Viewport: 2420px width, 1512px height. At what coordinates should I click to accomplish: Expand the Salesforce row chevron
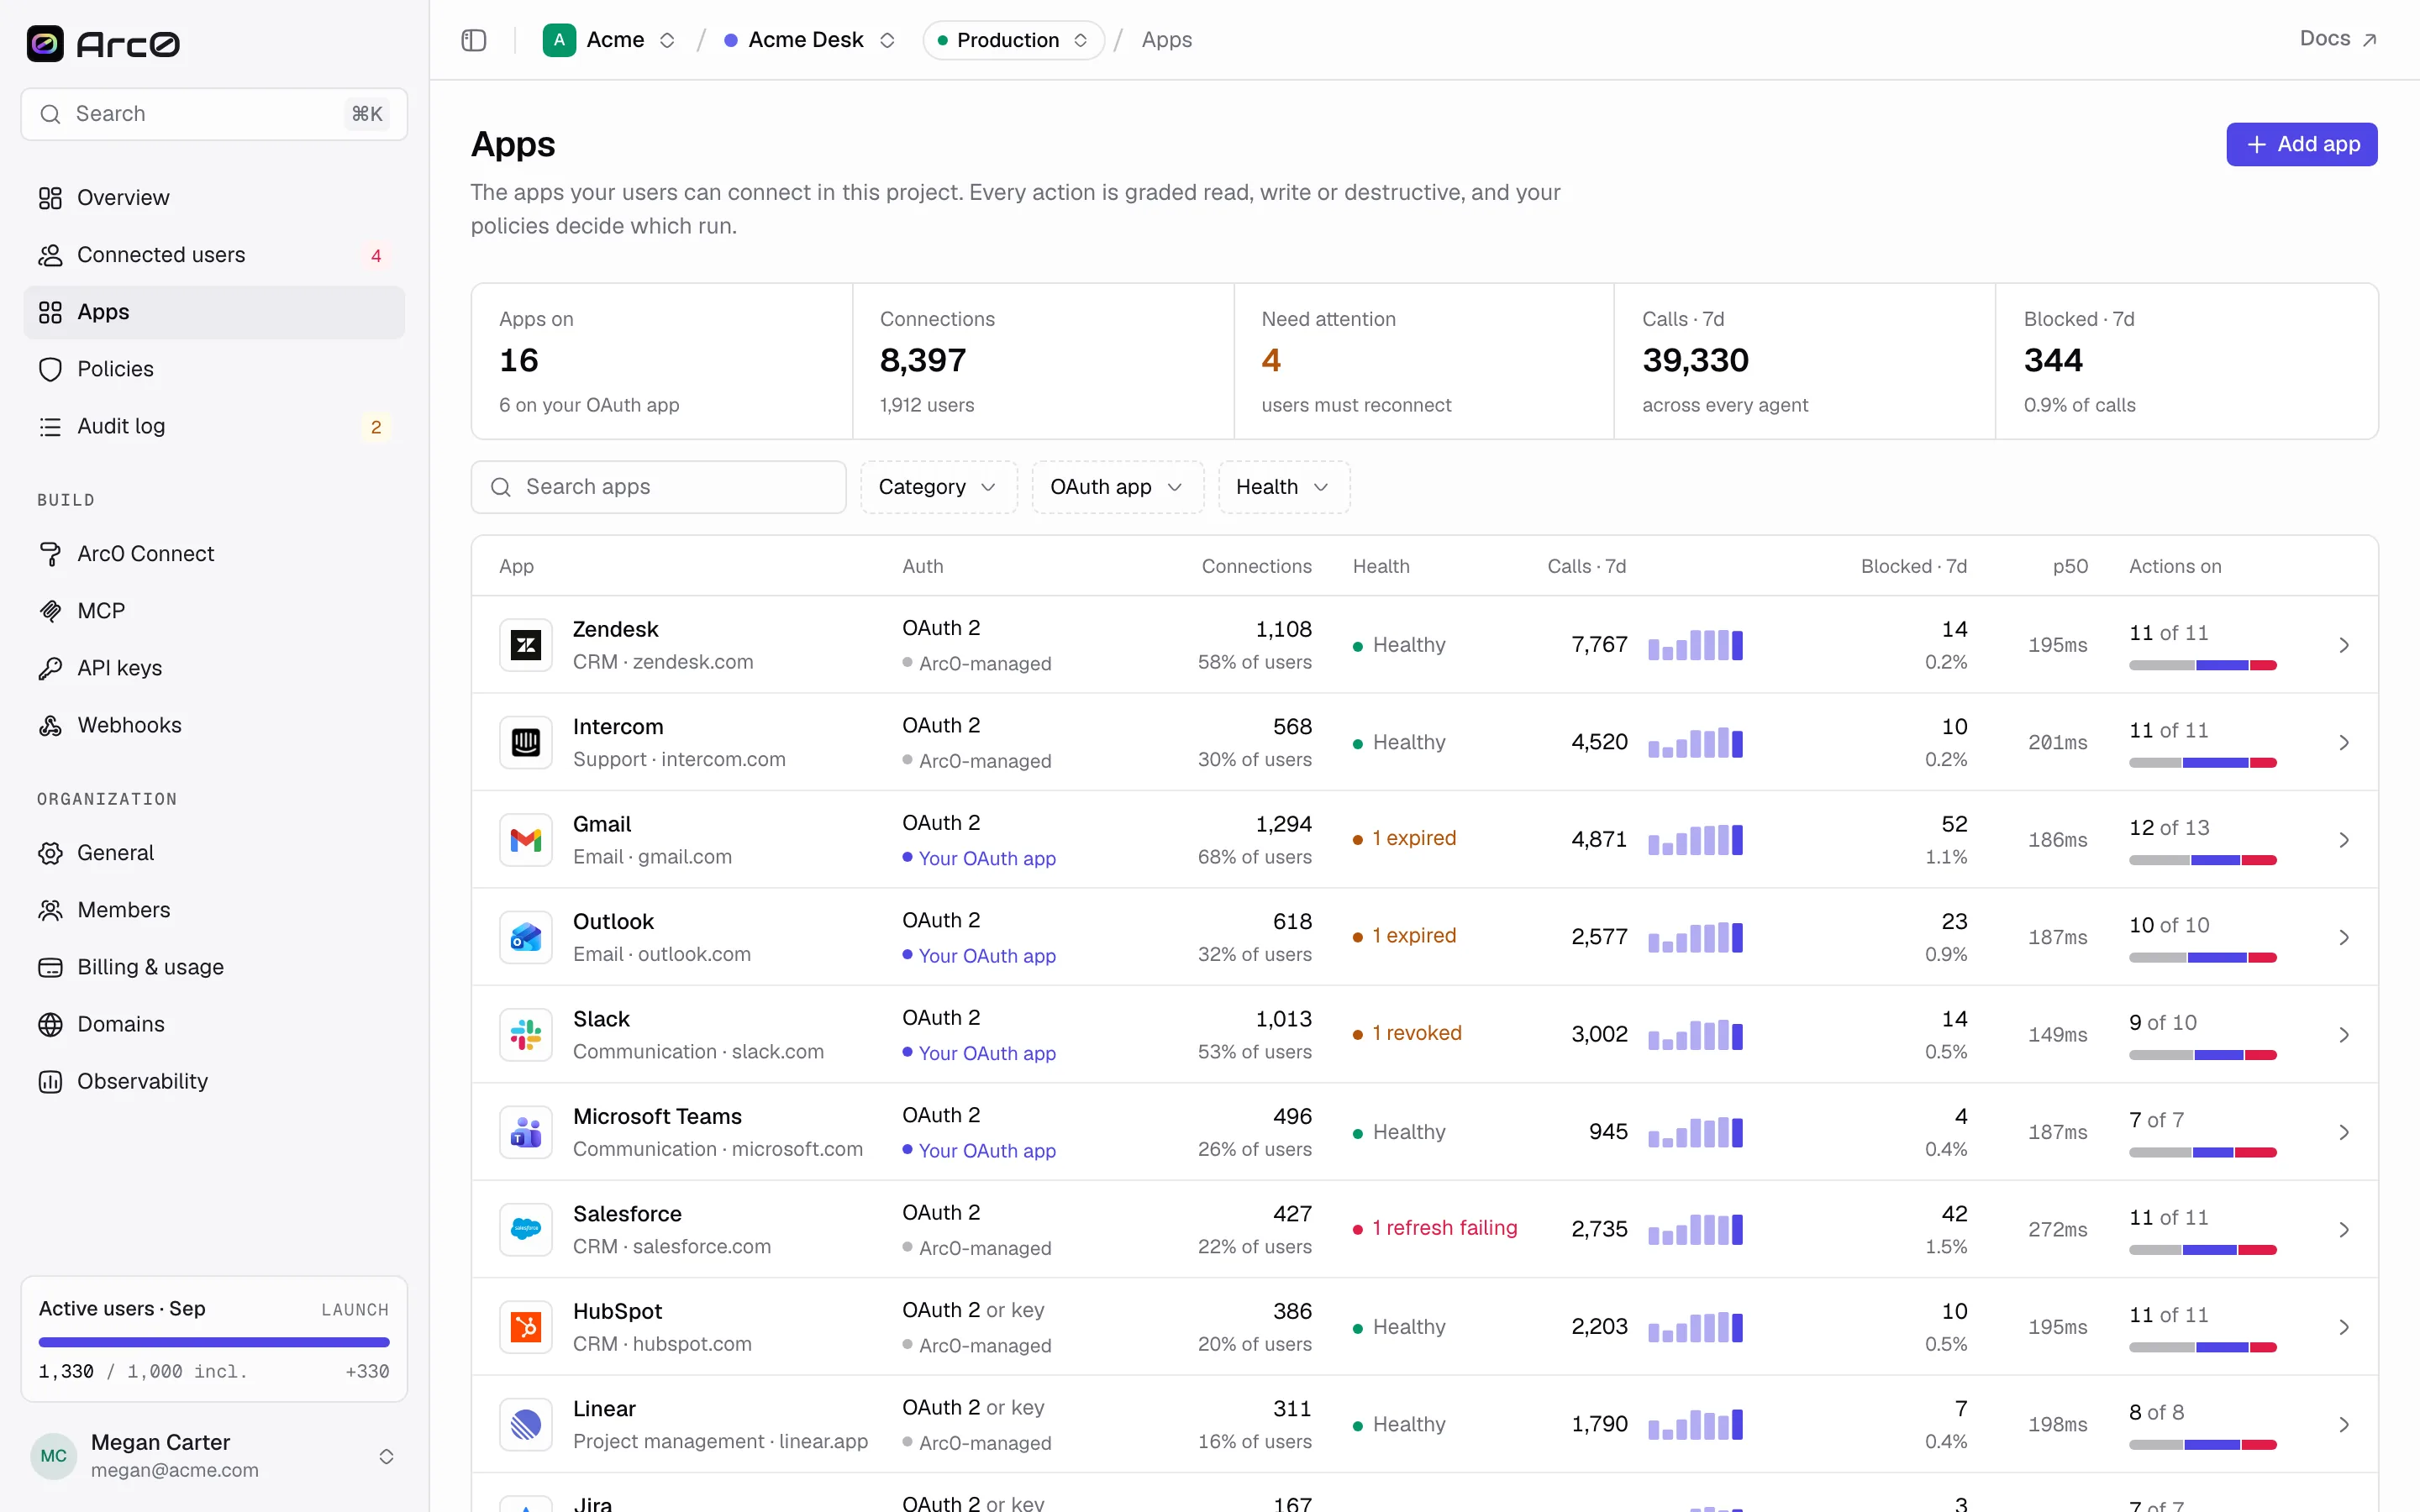[x=2344, y=1229]
